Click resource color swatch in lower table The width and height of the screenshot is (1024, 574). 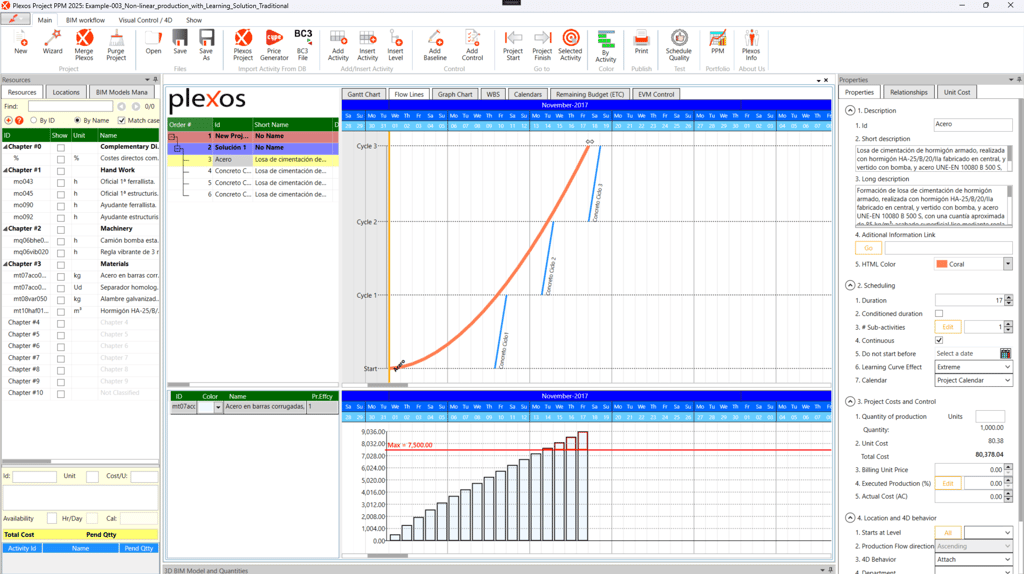tap(206, 407)
